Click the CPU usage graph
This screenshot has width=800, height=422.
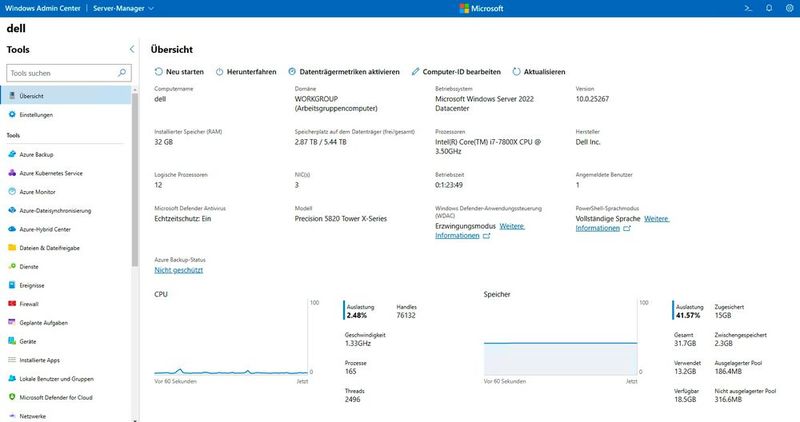pos(231,338)
